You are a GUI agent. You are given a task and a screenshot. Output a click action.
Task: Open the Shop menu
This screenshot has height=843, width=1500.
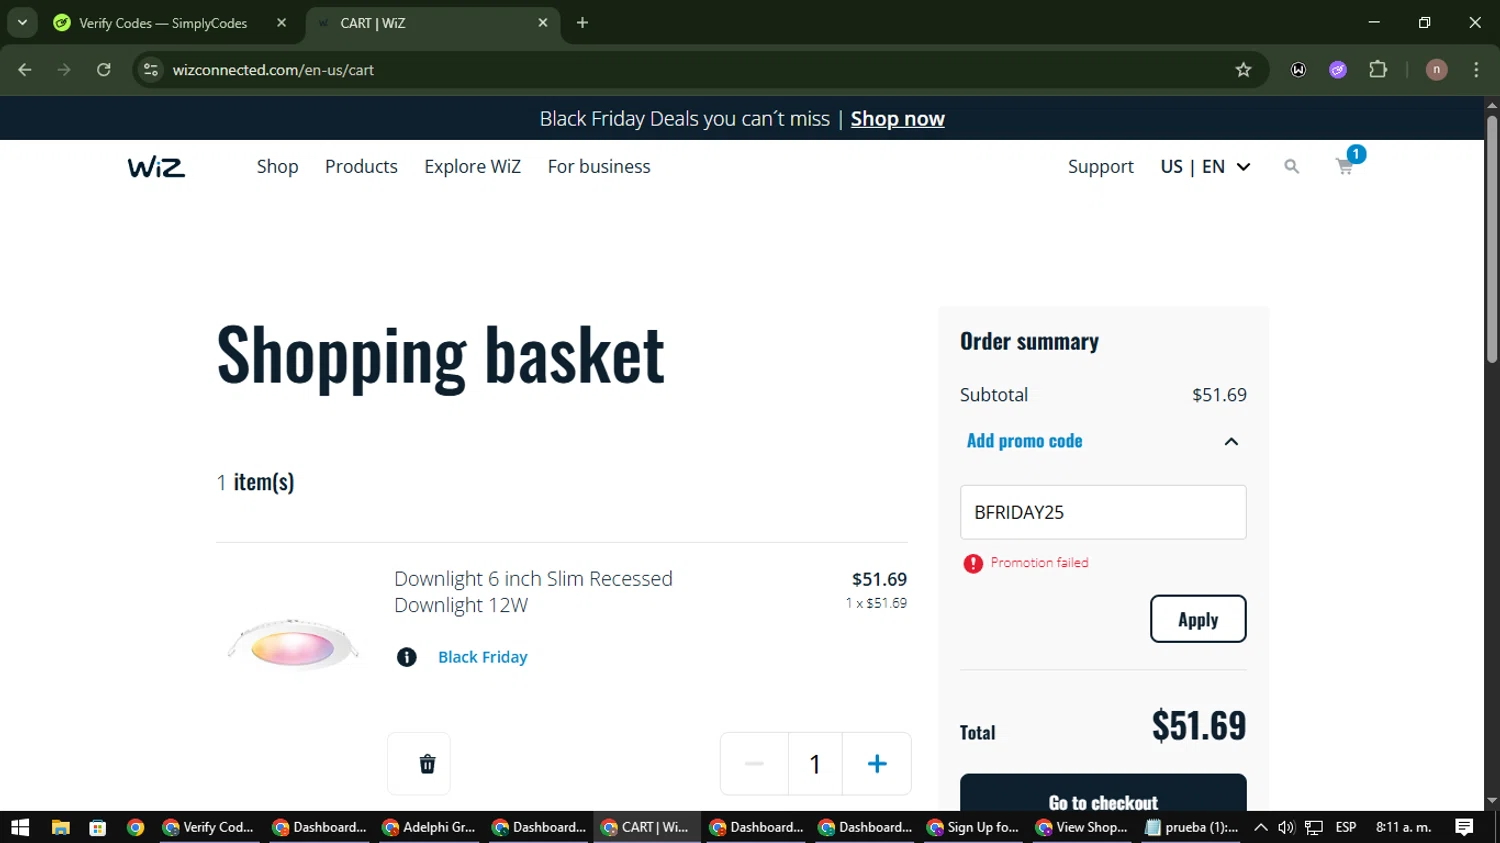coord(277,167)
